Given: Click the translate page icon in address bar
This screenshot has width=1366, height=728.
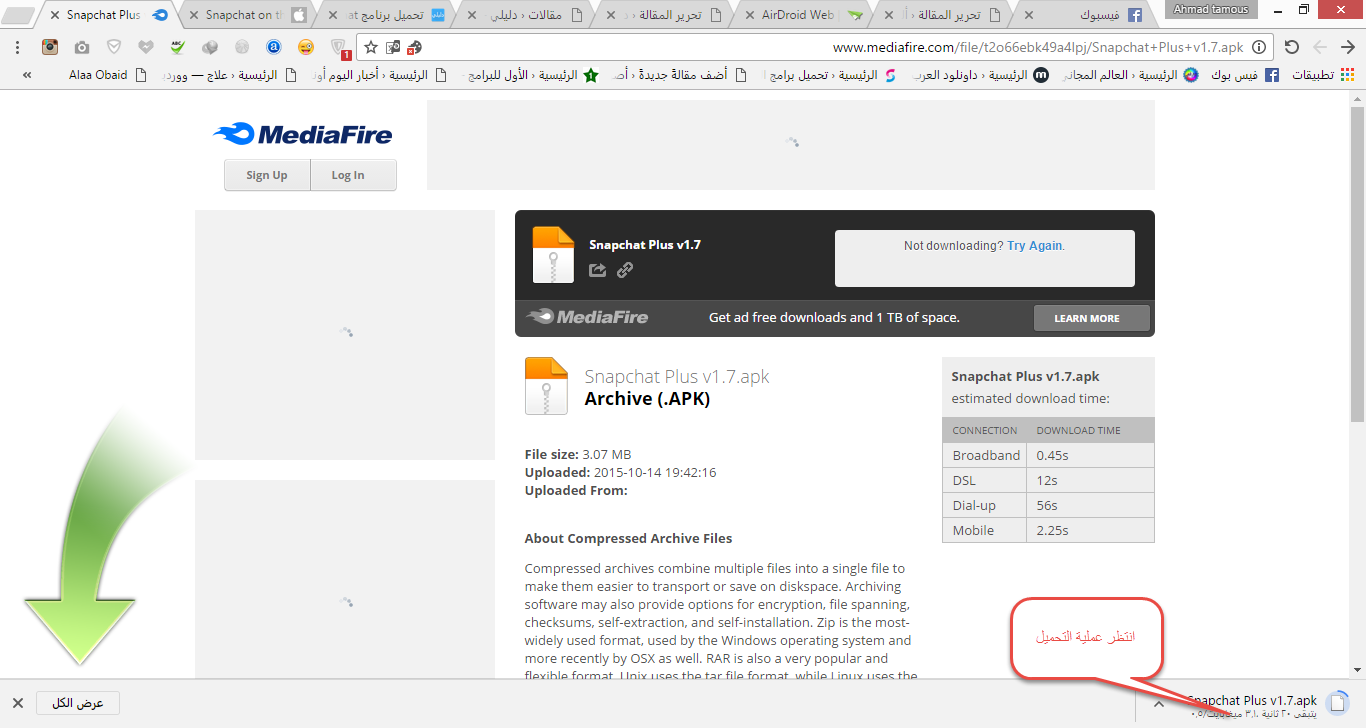Looking at the screenshot, I should tap(393, 47).
